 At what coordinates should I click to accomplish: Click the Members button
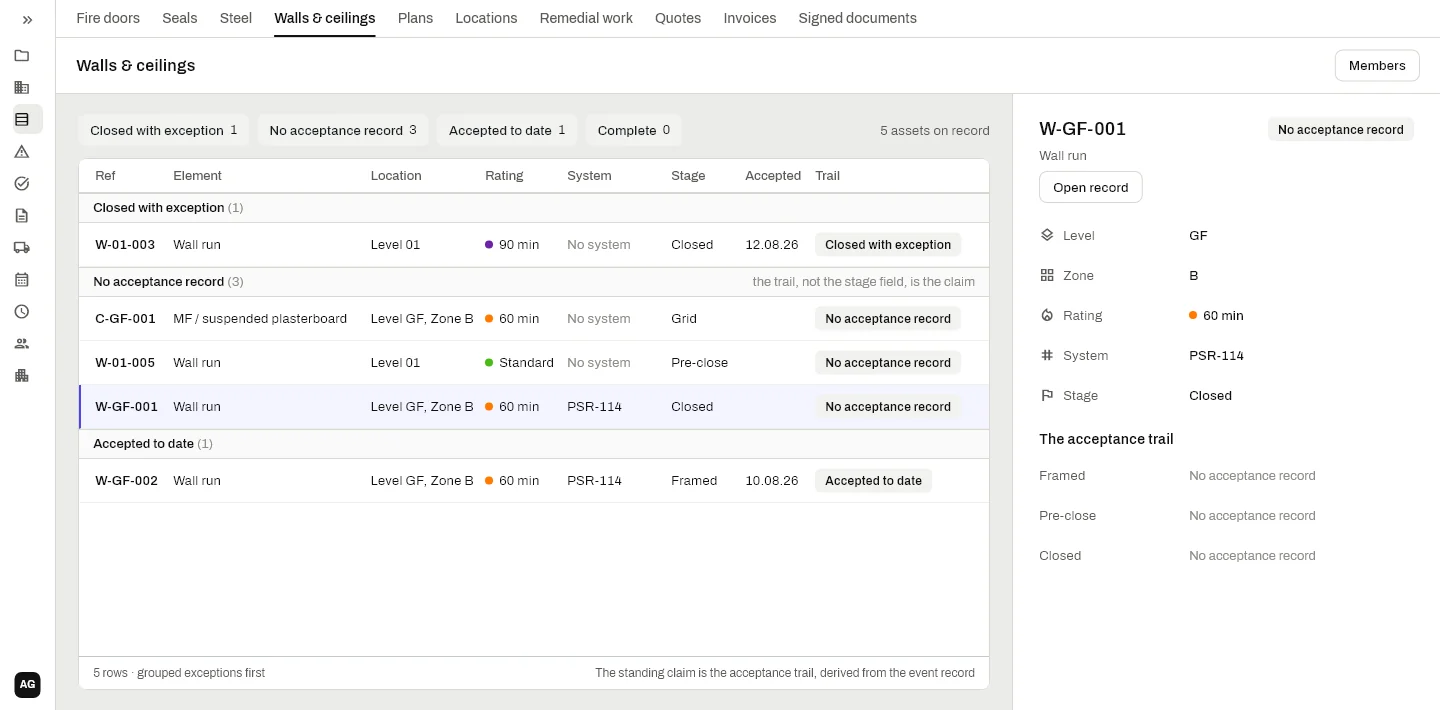(x=1377, y=66)
